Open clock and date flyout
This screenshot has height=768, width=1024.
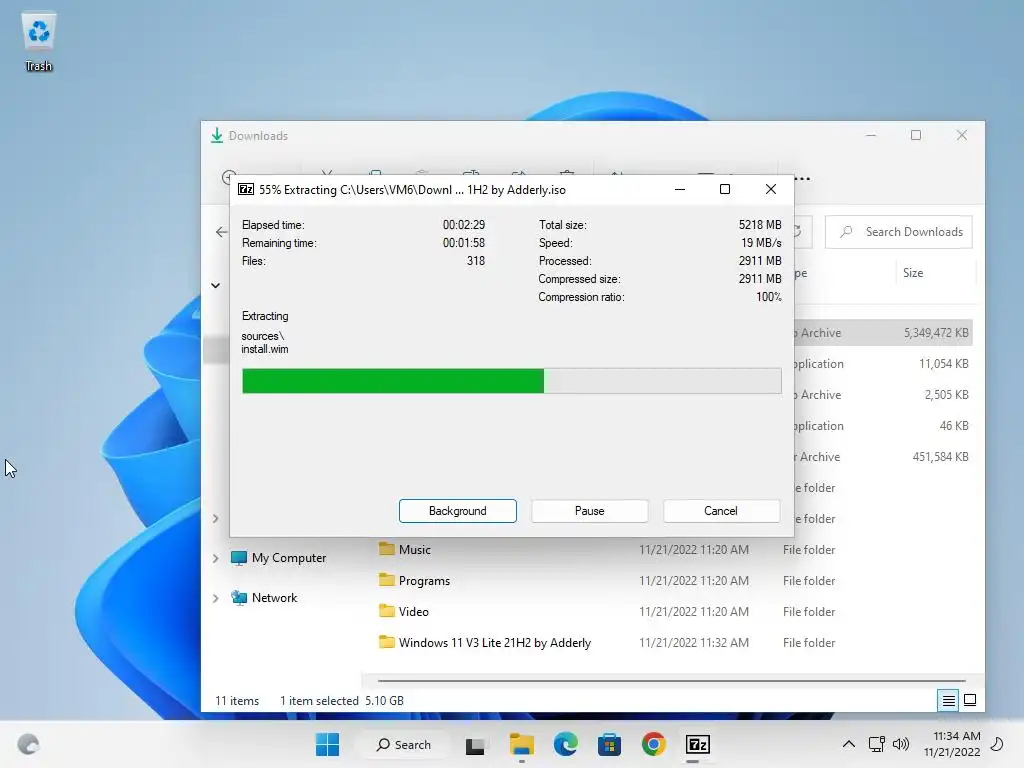tap(952, 744)
